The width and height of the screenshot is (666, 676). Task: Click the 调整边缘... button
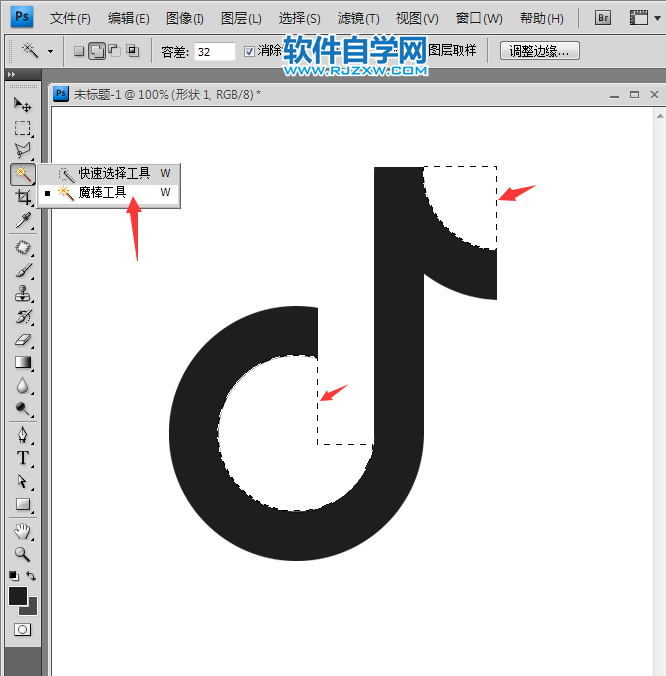click(540, 51)
